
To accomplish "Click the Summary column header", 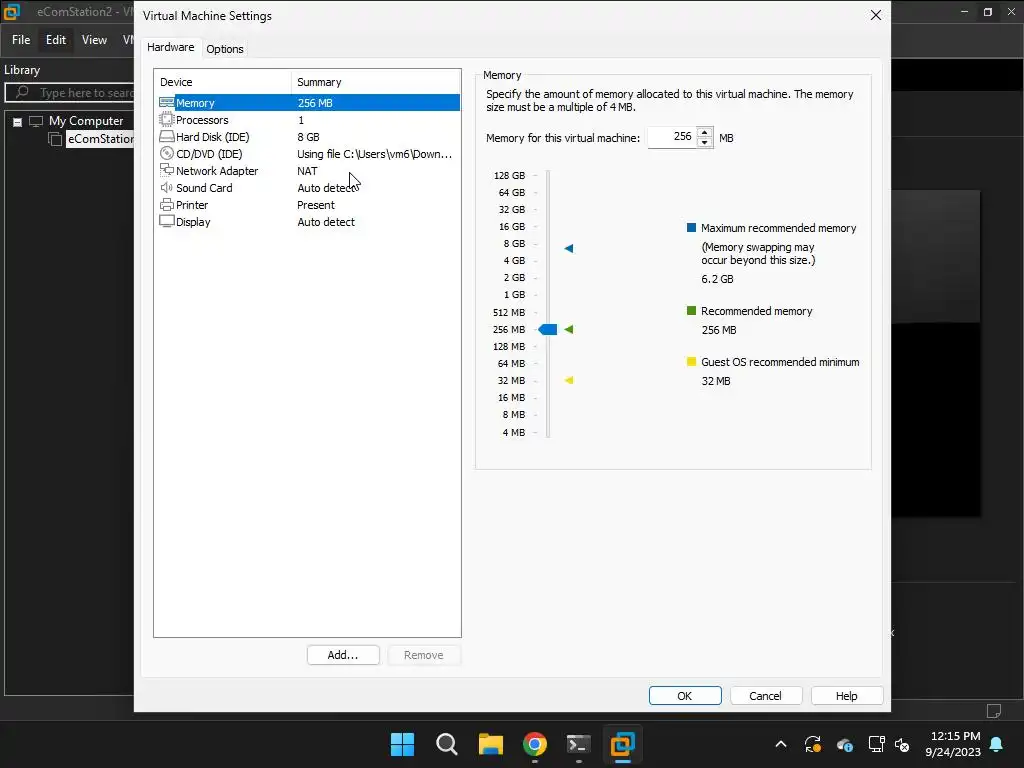I will click(376, 82).
